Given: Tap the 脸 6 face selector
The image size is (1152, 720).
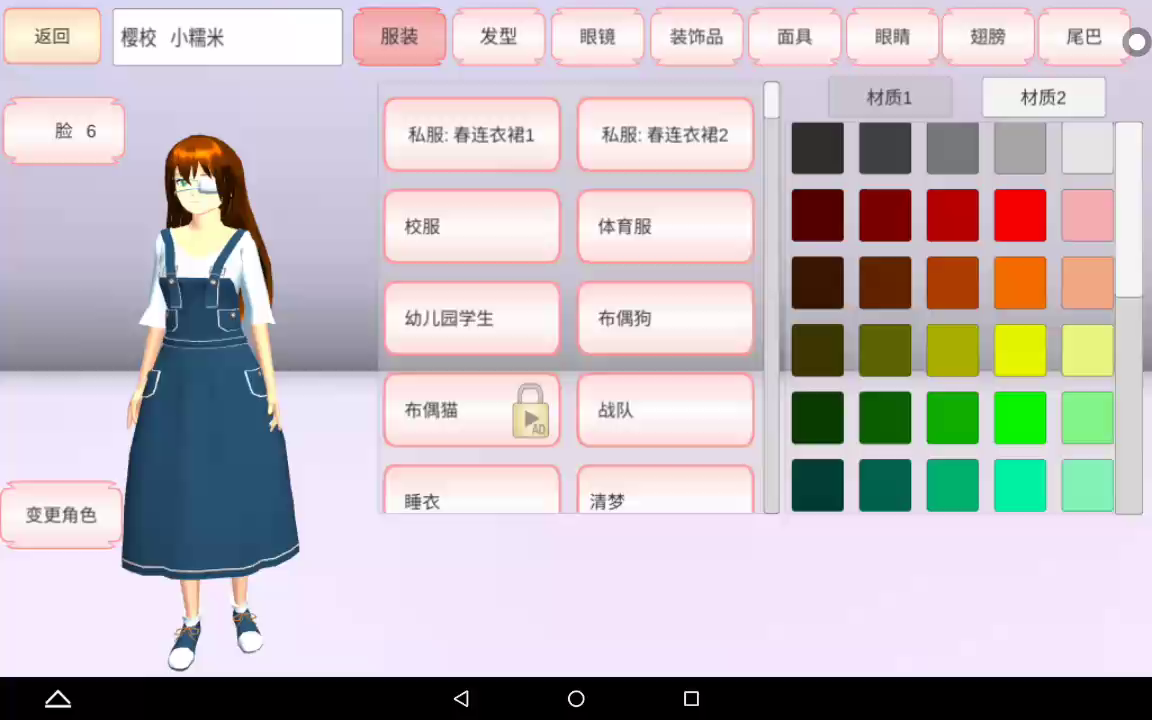Looking at the screenshot, I should [x=64, y=131].
